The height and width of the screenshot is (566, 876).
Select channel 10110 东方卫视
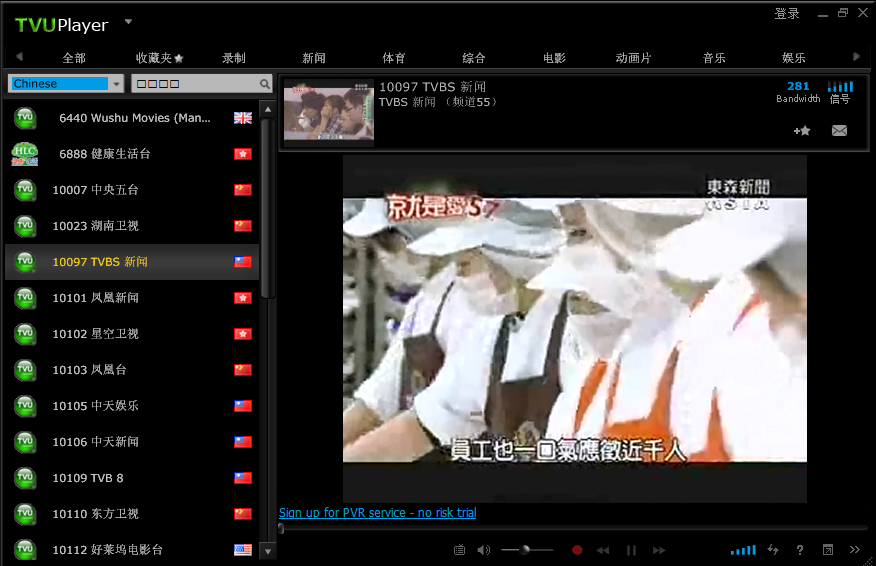click(132, 514)
